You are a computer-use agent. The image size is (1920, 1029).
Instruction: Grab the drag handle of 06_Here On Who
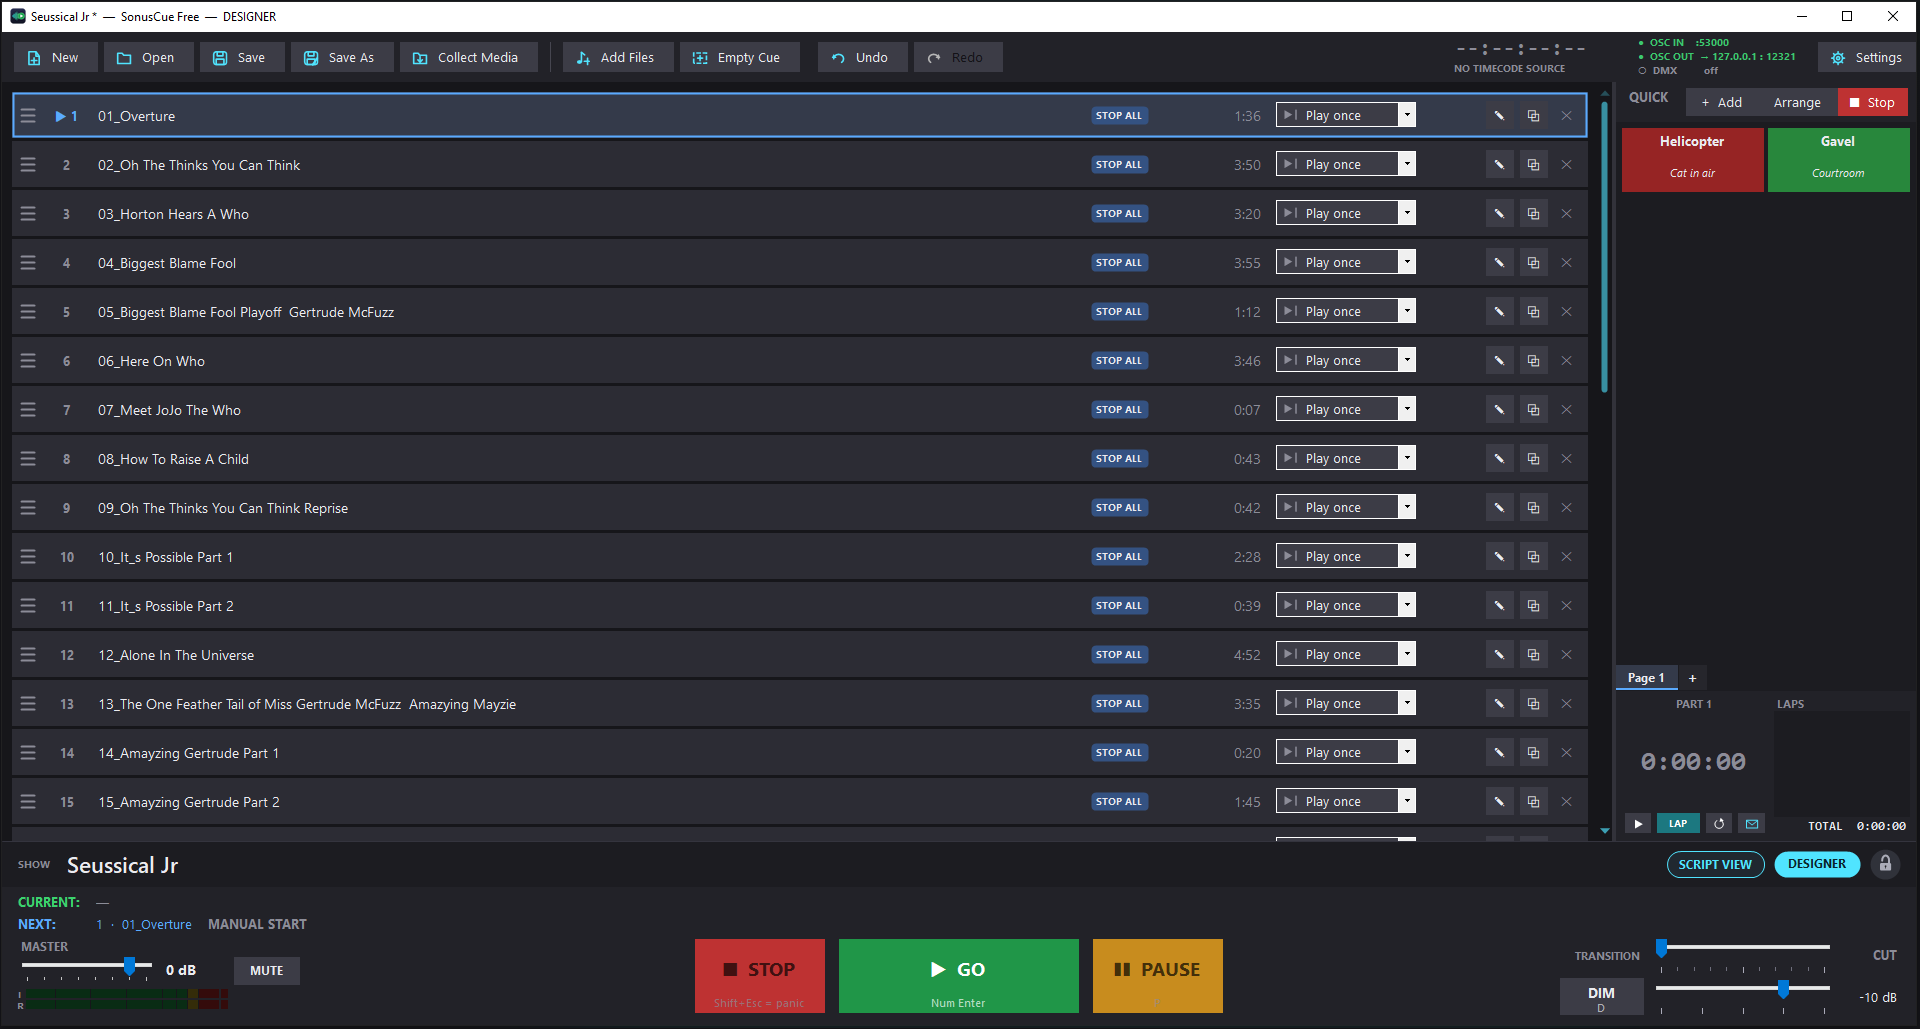(x=28, y=361)
